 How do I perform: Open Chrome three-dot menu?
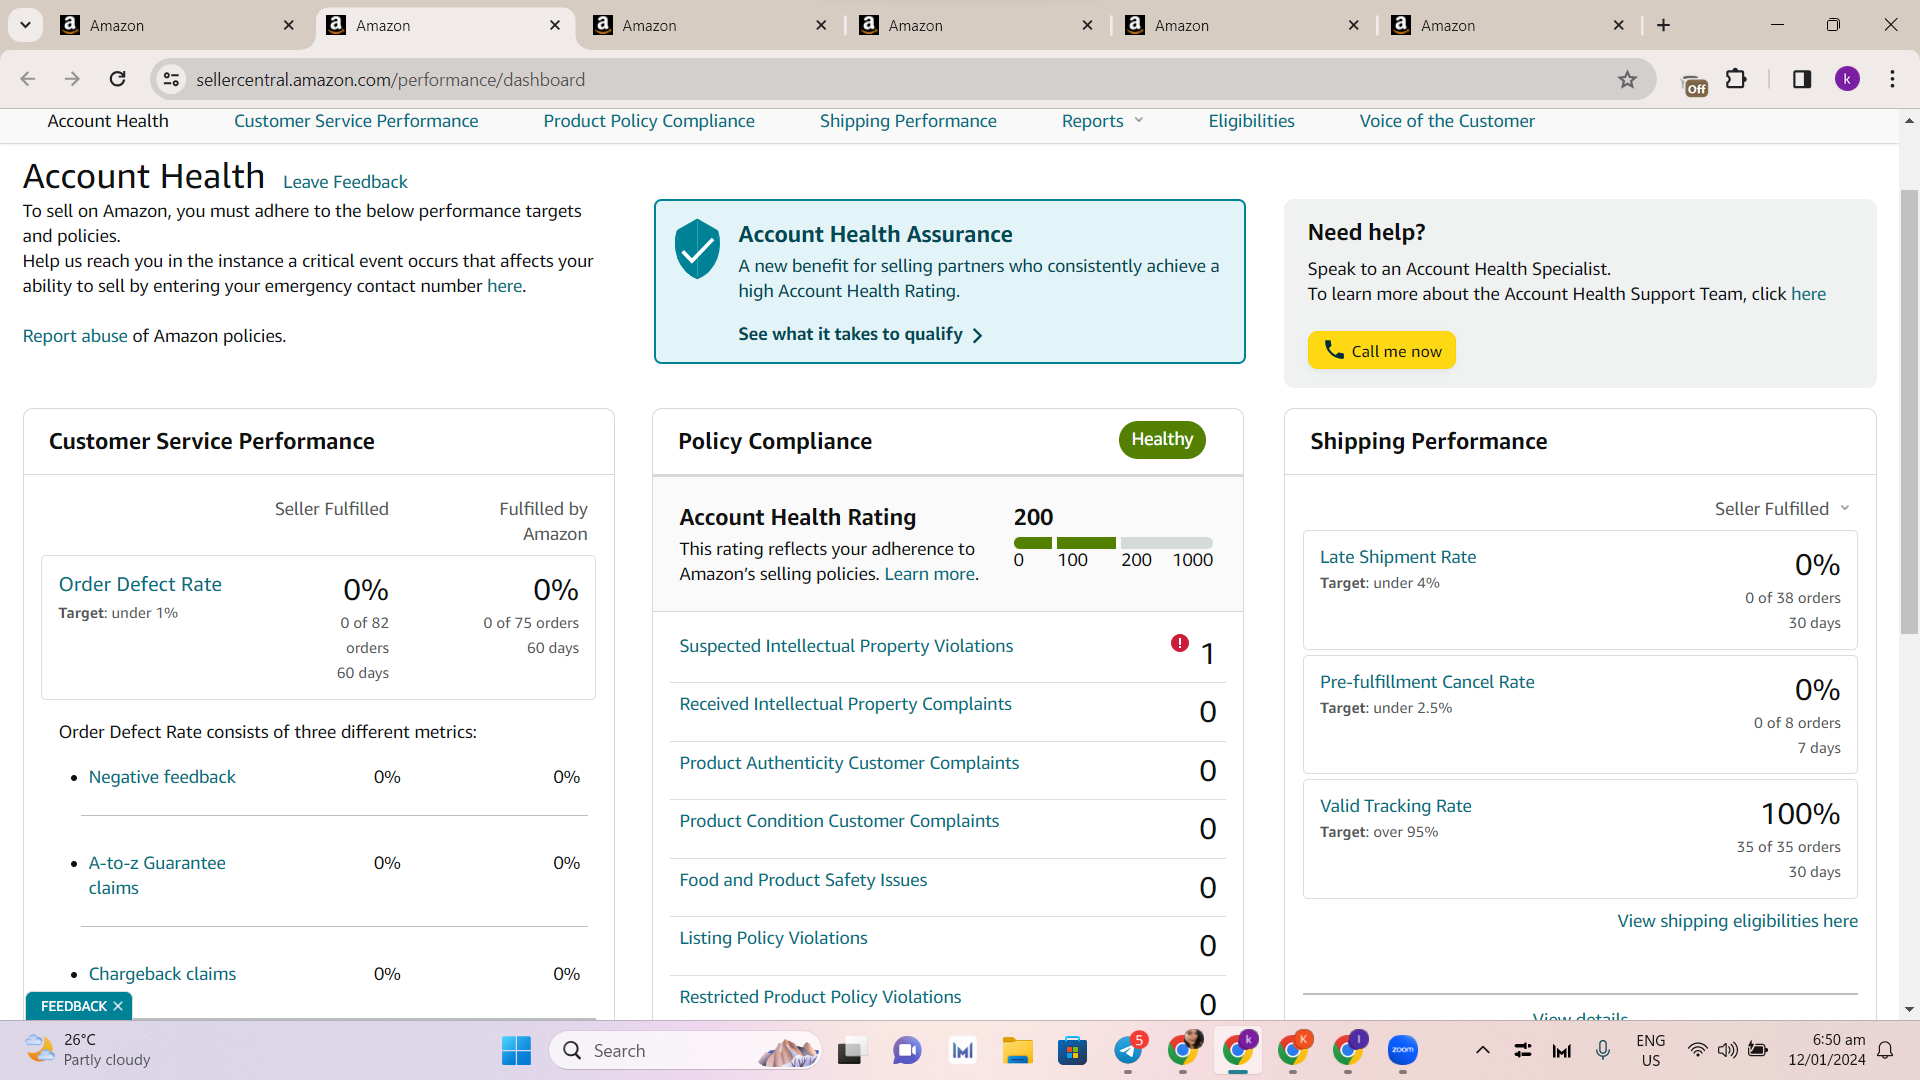click(x=1892, y=79)
